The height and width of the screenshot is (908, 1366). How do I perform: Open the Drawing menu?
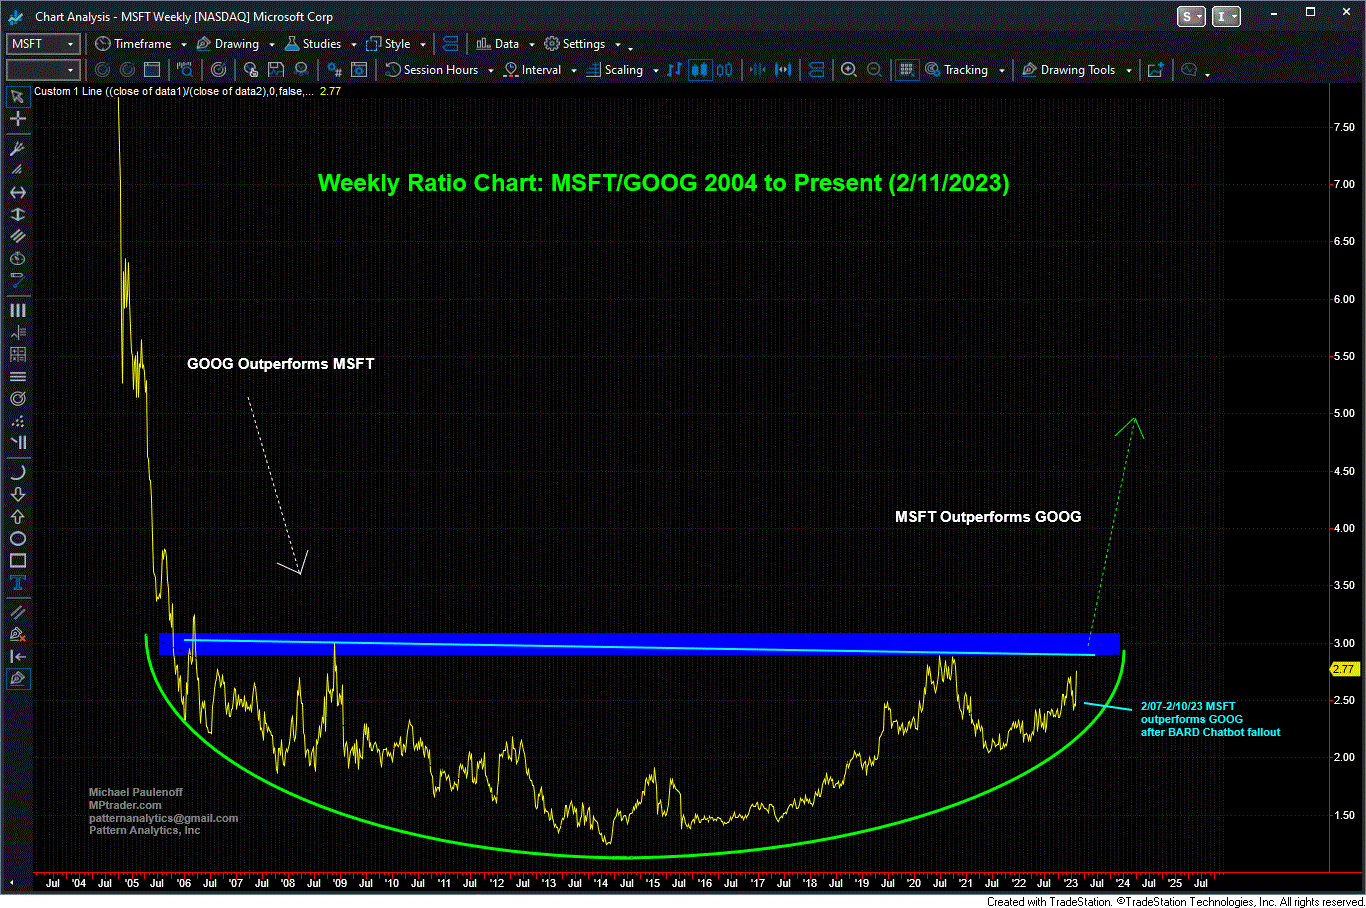tap(228, 44)
